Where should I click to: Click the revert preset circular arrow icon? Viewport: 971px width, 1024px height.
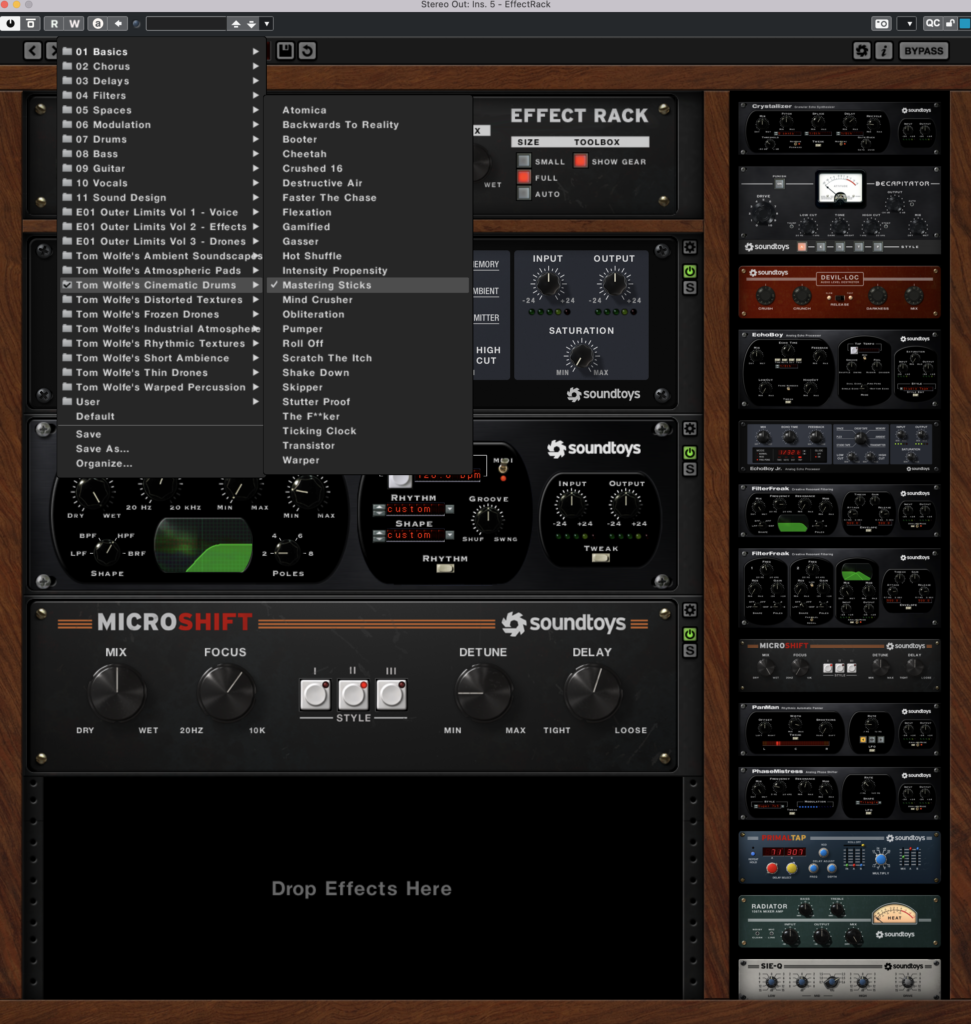pyautogui.click(x=308, y=50)
